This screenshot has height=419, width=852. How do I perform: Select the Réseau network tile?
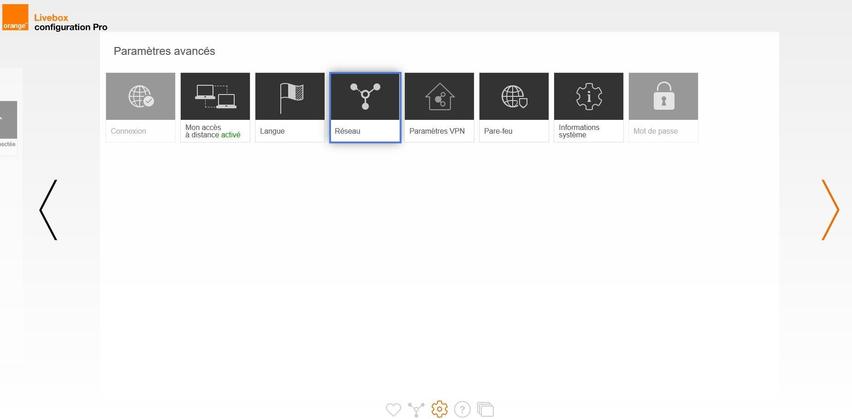(x=364, y=107)
